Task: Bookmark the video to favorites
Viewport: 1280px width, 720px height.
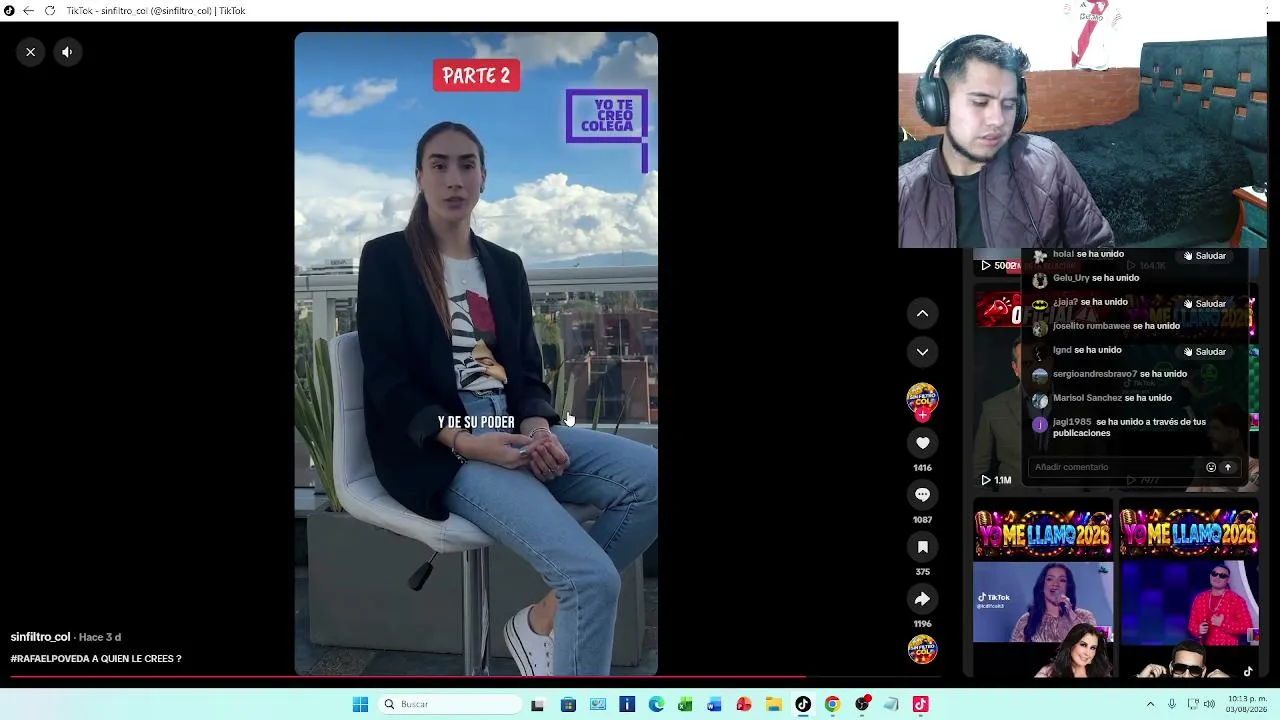Action: click(x=922, y=547)
